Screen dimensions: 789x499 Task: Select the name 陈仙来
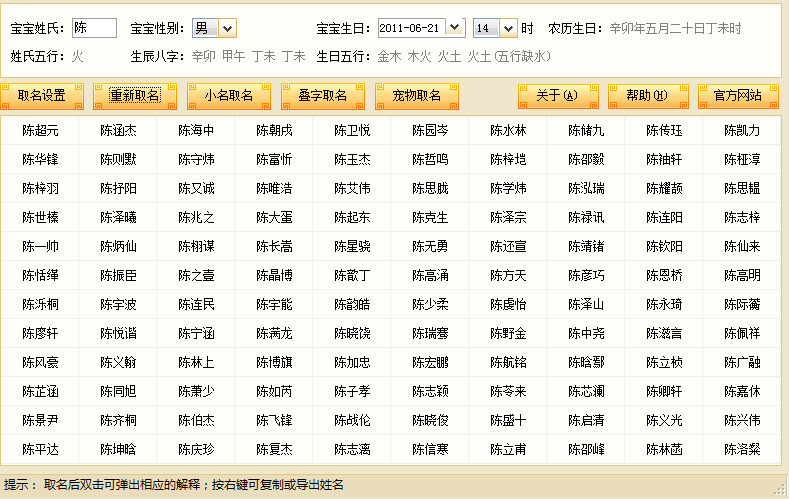742,246
